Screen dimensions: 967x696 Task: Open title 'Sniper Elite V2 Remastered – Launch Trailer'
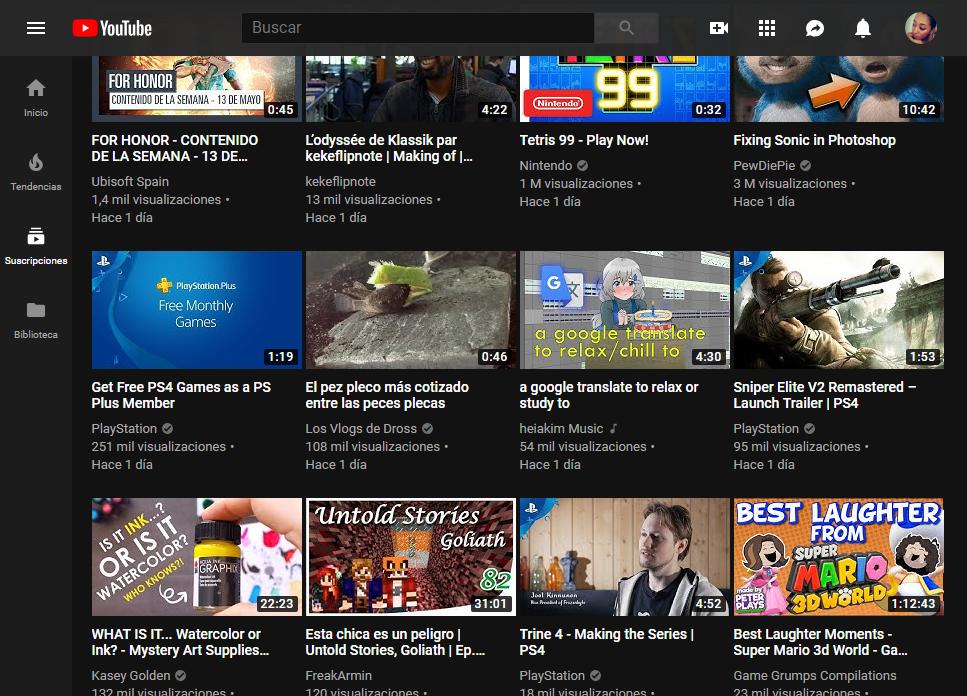click(825, 395)
